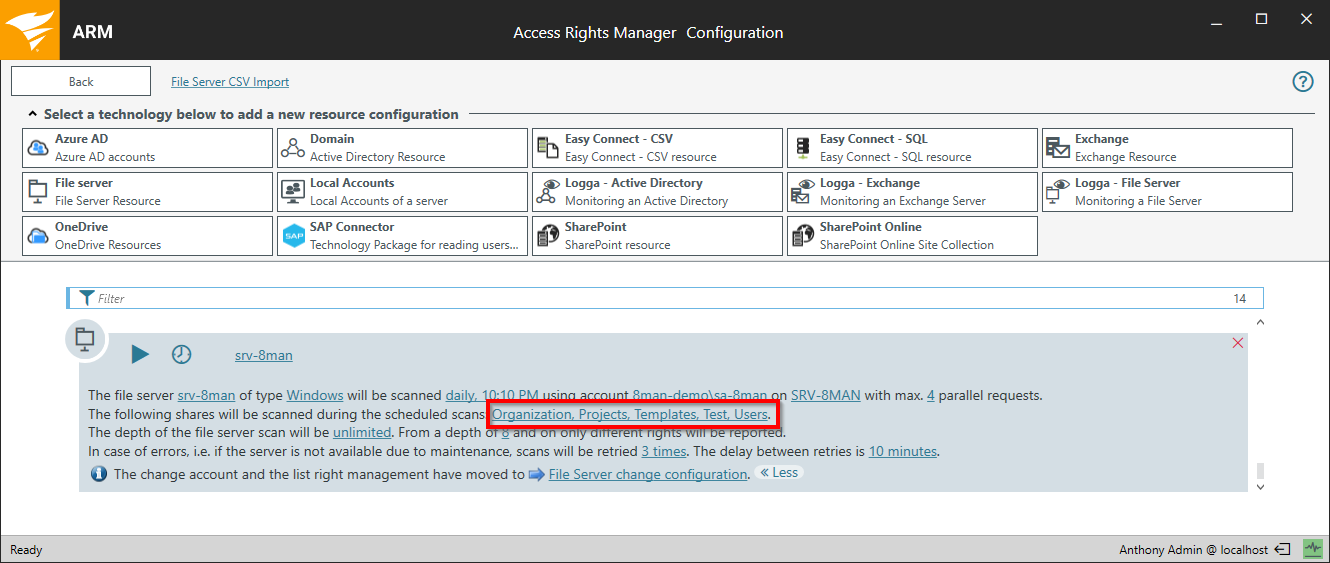Add an Azure AD resource
Viewport: 1330px width, 563px height.
147,148
